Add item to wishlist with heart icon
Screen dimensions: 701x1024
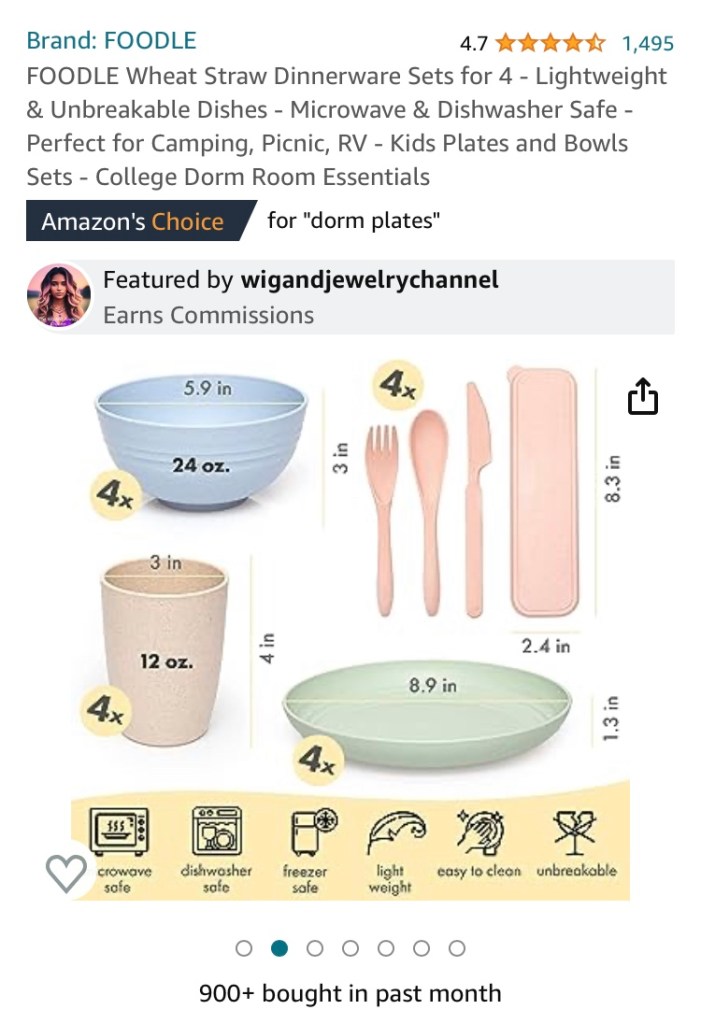(x=66, y=872)
